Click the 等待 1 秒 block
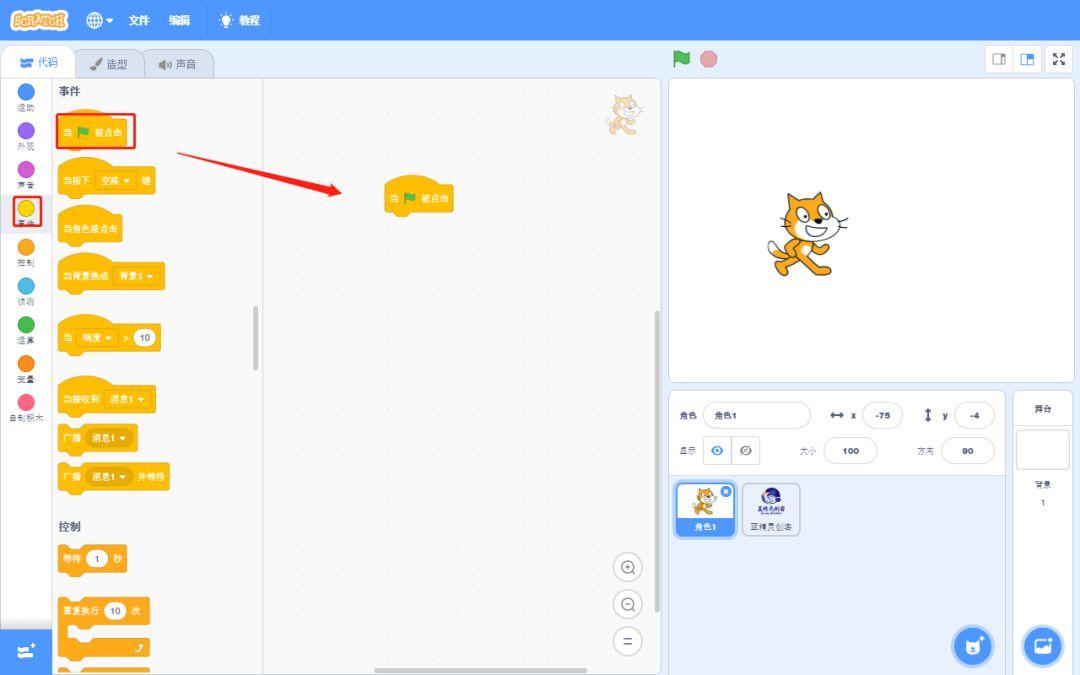This screenshot has width=1080, height=675. coord(92,559)
